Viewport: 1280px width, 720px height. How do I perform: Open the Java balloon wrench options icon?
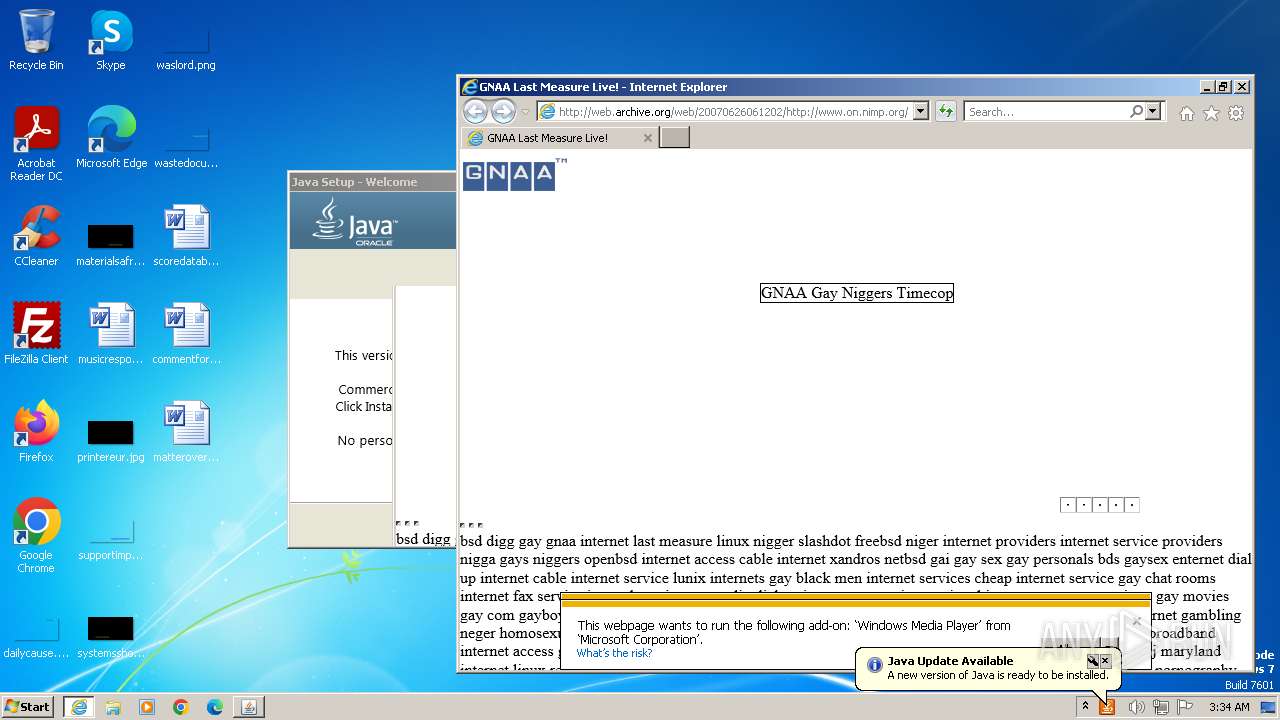[1092, 661]
